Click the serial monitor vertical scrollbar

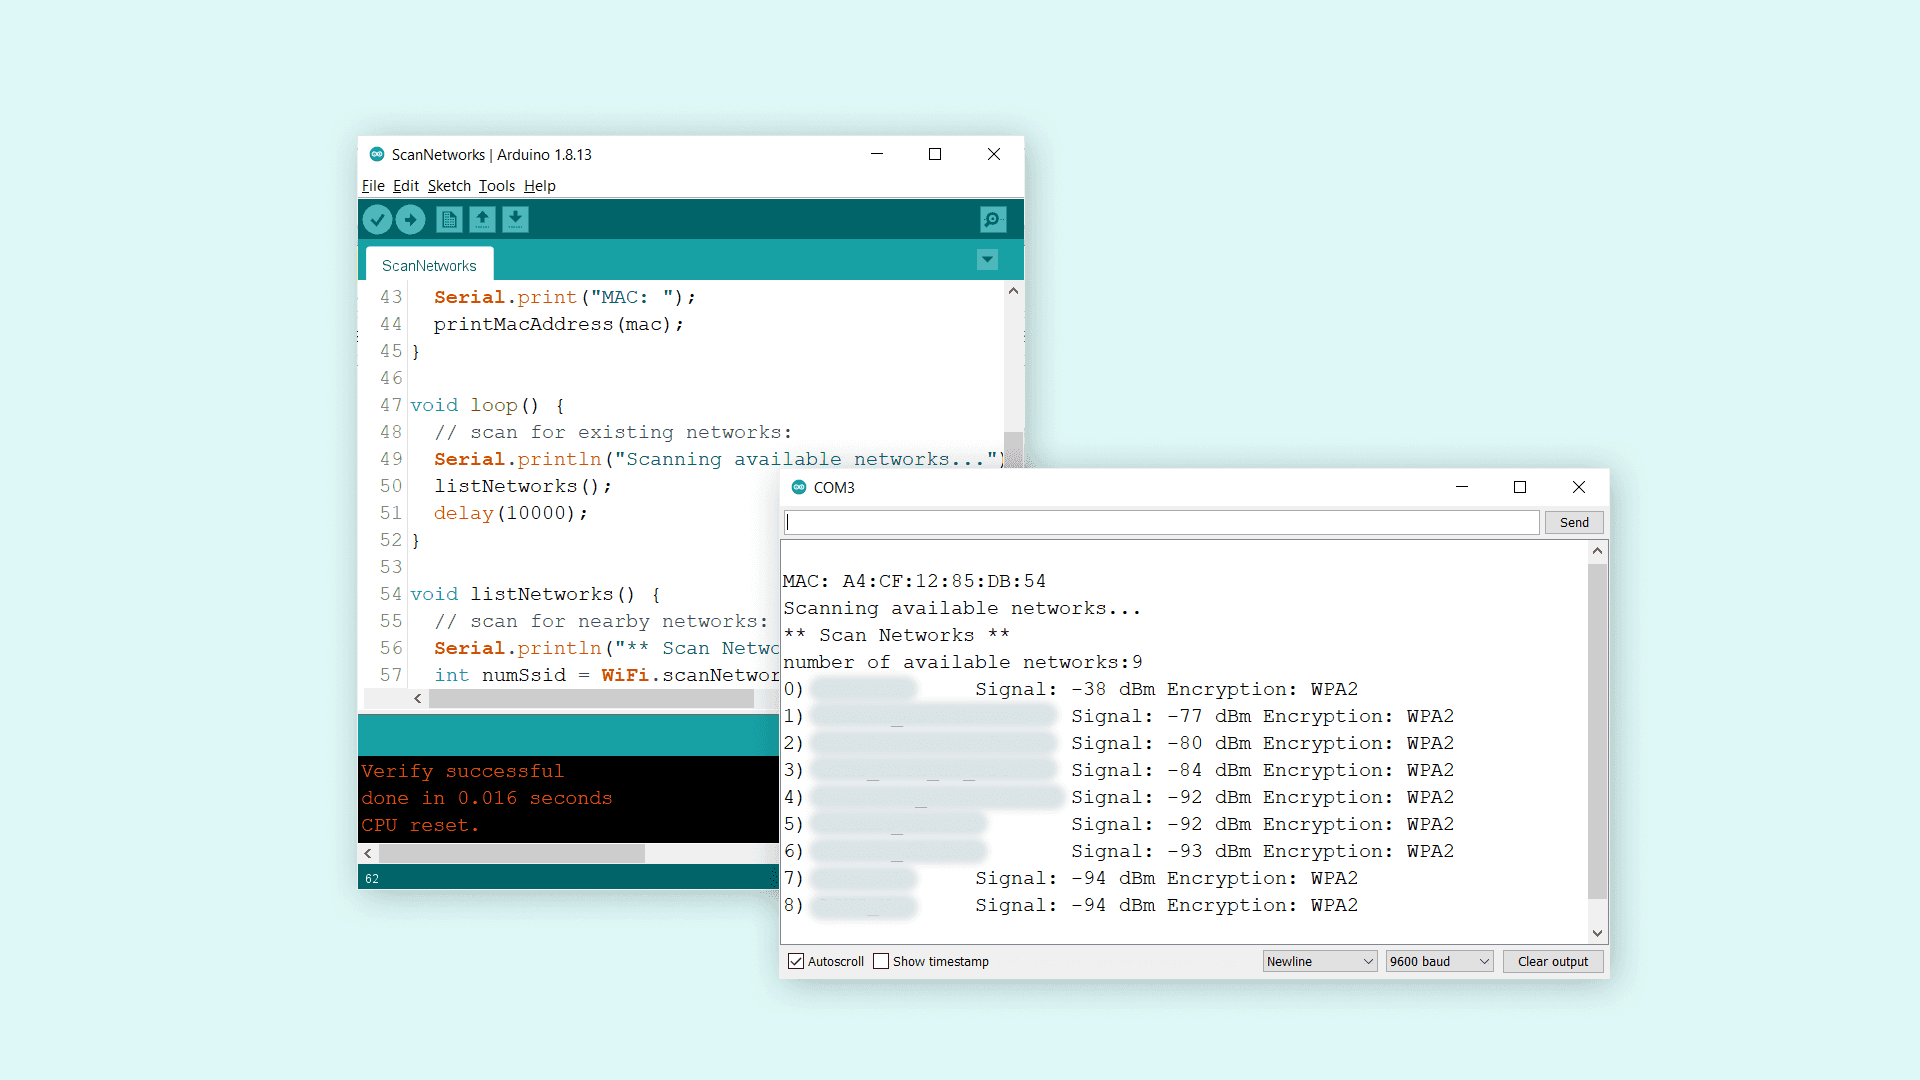click(x=1597, y=730)
